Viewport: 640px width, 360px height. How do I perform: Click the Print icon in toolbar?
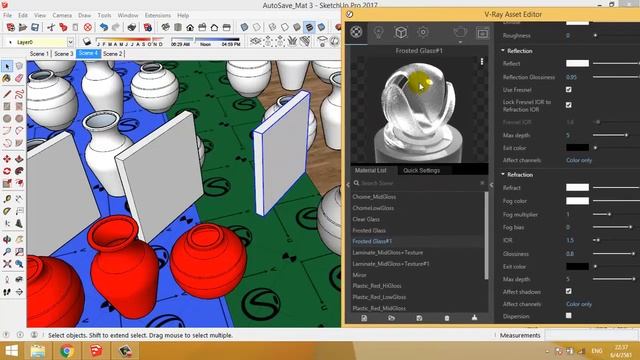pos(131,27)
